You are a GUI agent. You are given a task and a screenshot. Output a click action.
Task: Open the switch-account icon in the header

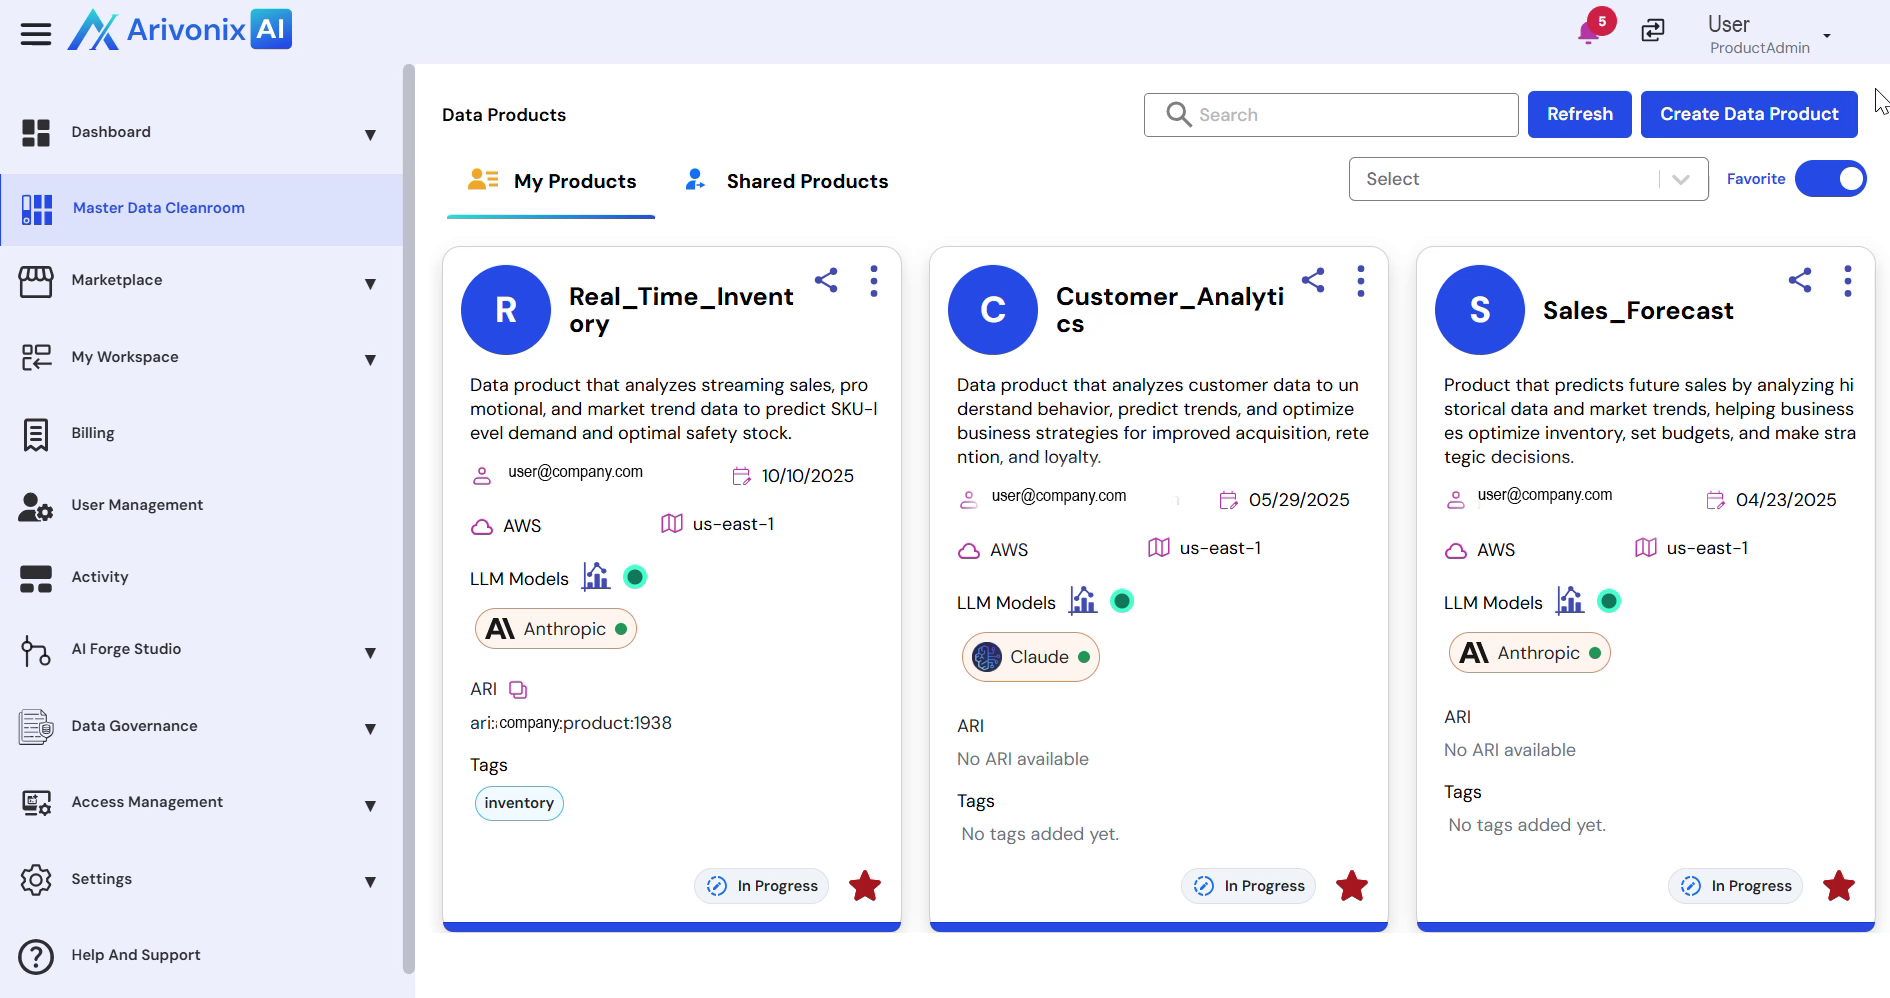(1652, 31)
